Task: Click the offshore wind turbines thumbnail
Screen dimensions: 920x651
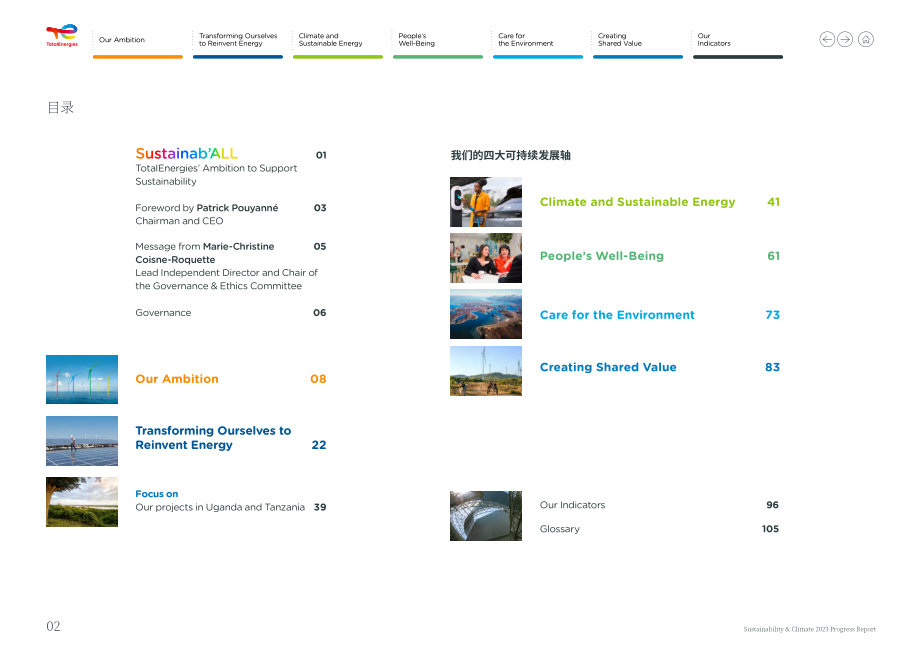Action: 82,379
